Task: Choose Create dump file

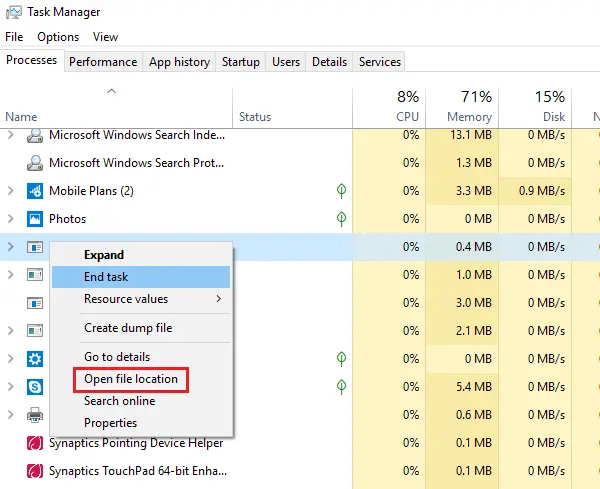Action: point(141,328)
